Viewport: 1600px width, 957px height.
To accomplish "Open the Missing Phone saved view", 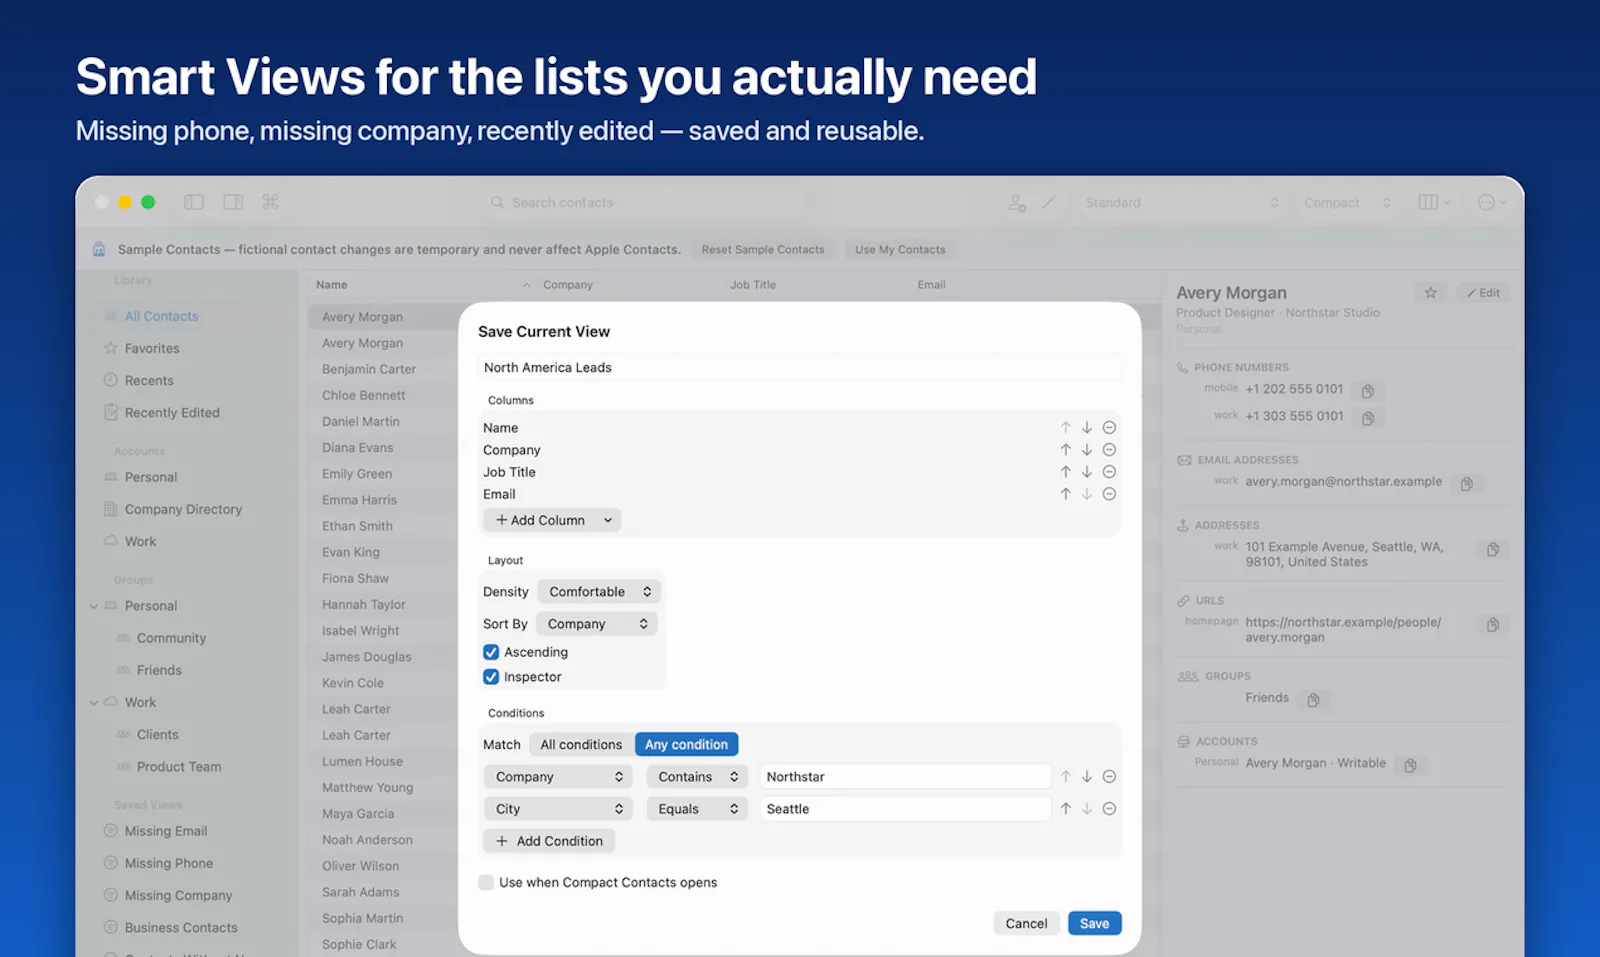I will point(168,863).
